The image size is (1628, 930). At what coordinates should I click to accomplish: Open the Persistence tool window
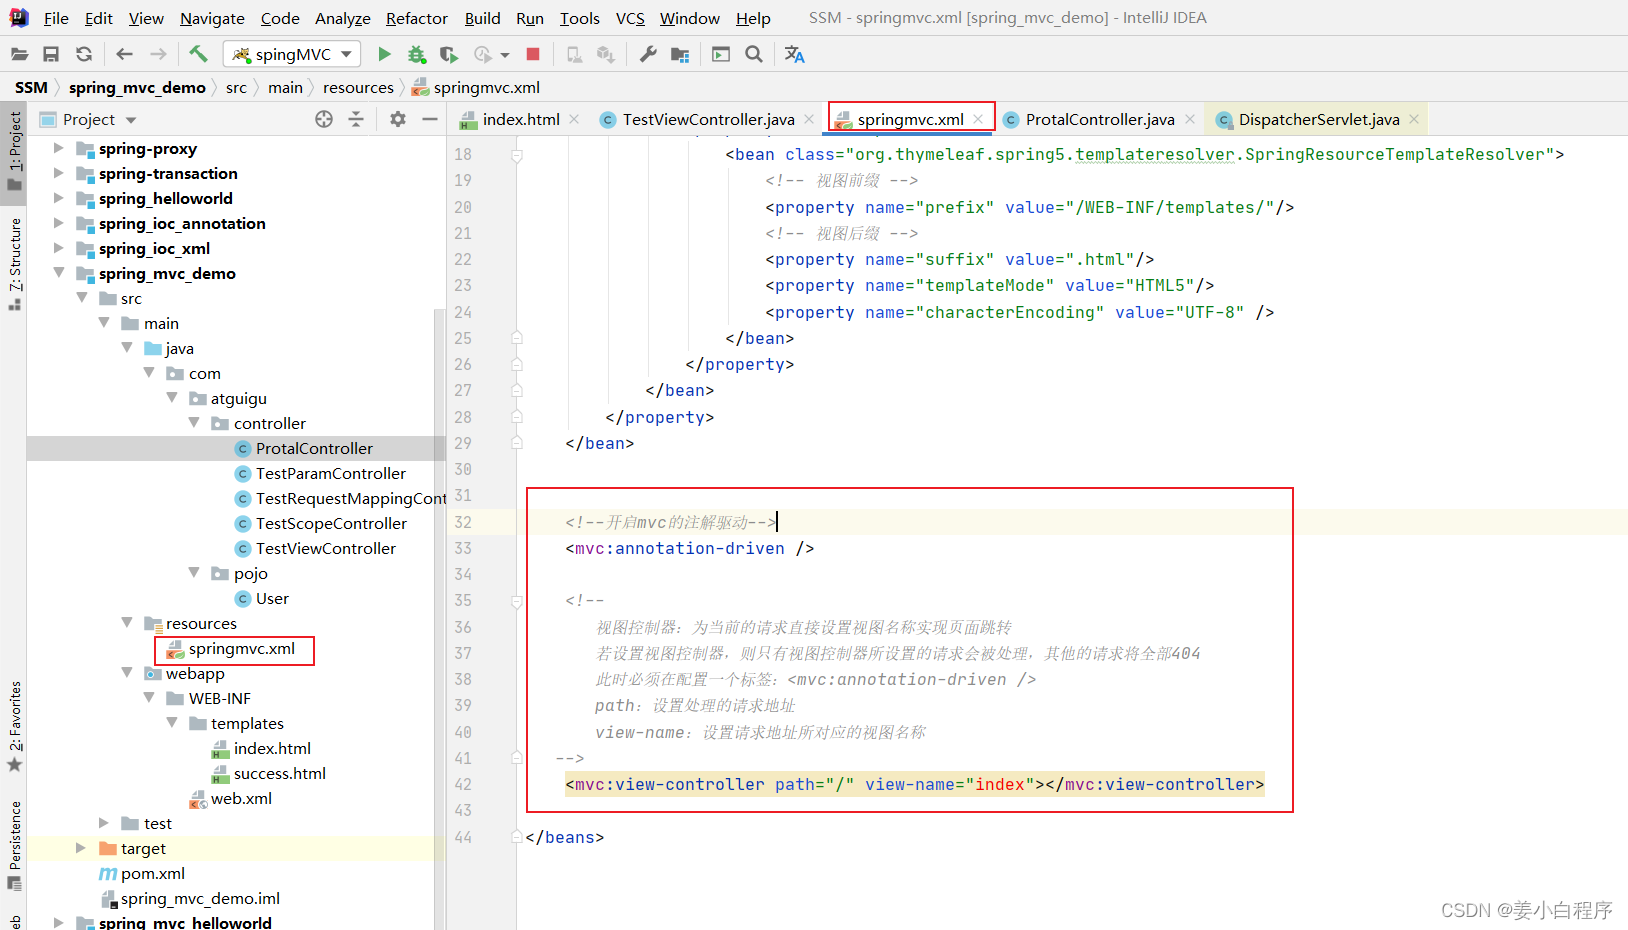click(x=14, y=846)
